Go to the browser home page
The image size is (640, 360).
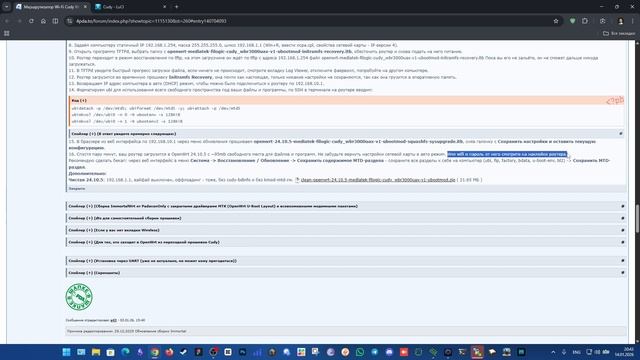(43, 21)
